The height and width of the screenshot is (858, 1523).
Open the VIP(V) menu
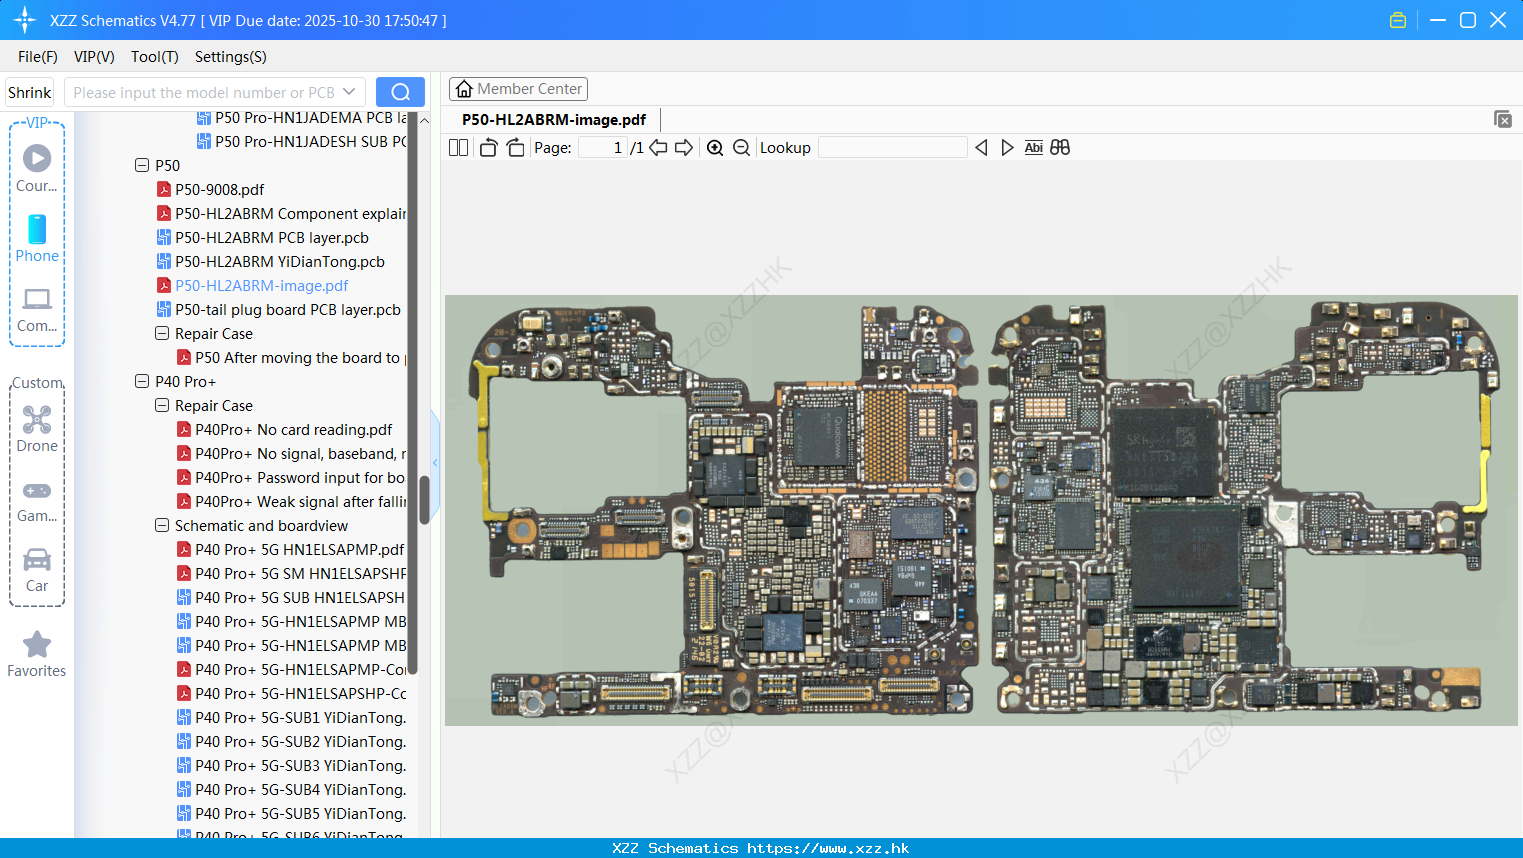coord(94,57)
